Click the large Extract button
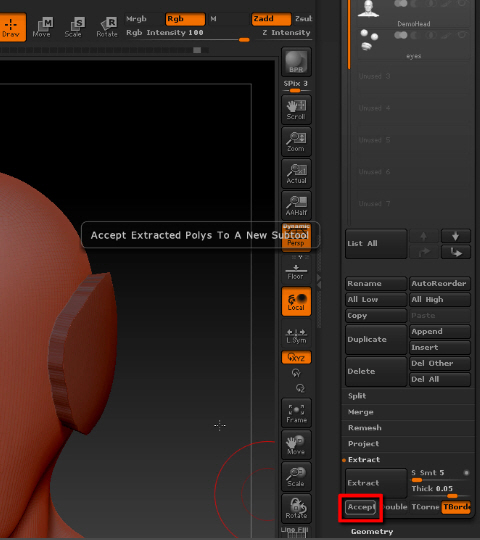 376,483
